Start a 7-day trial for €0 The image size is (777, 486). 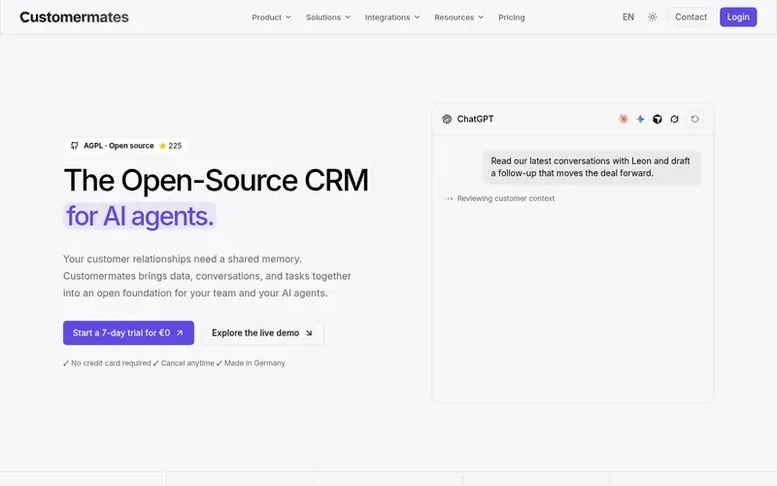point(128,333)
